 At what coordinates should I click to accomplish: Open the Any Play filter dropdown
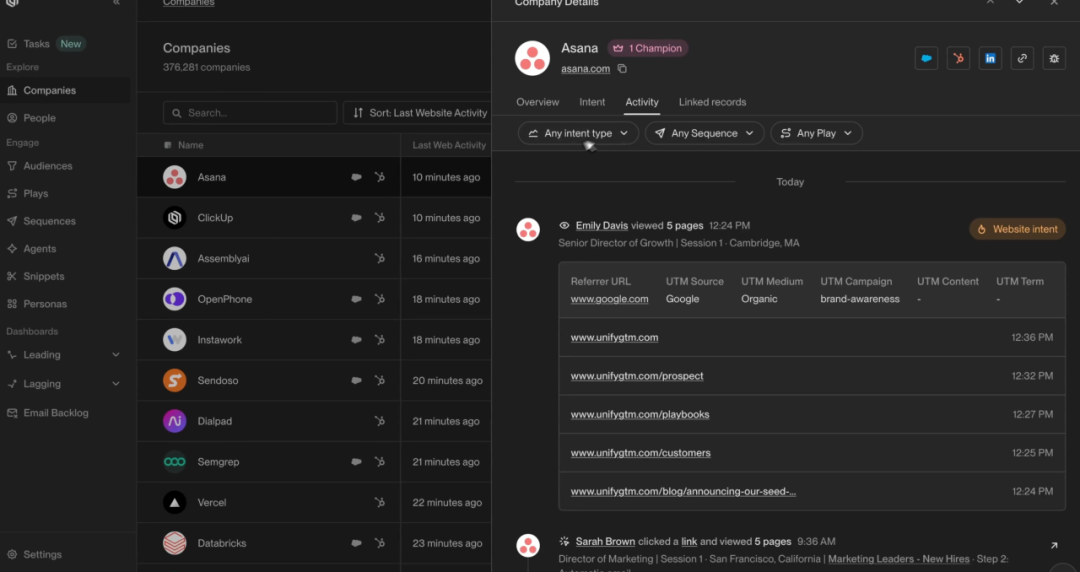(x=816, y=133)
